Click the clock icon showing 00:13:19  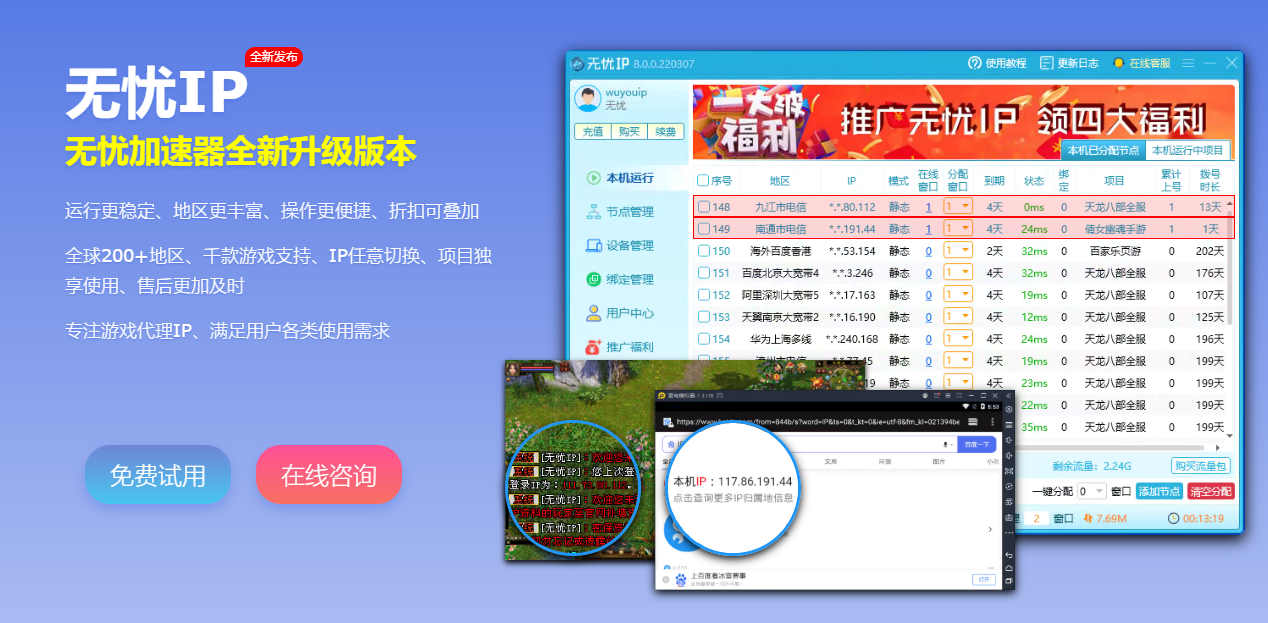click(x=1173, y=518)
